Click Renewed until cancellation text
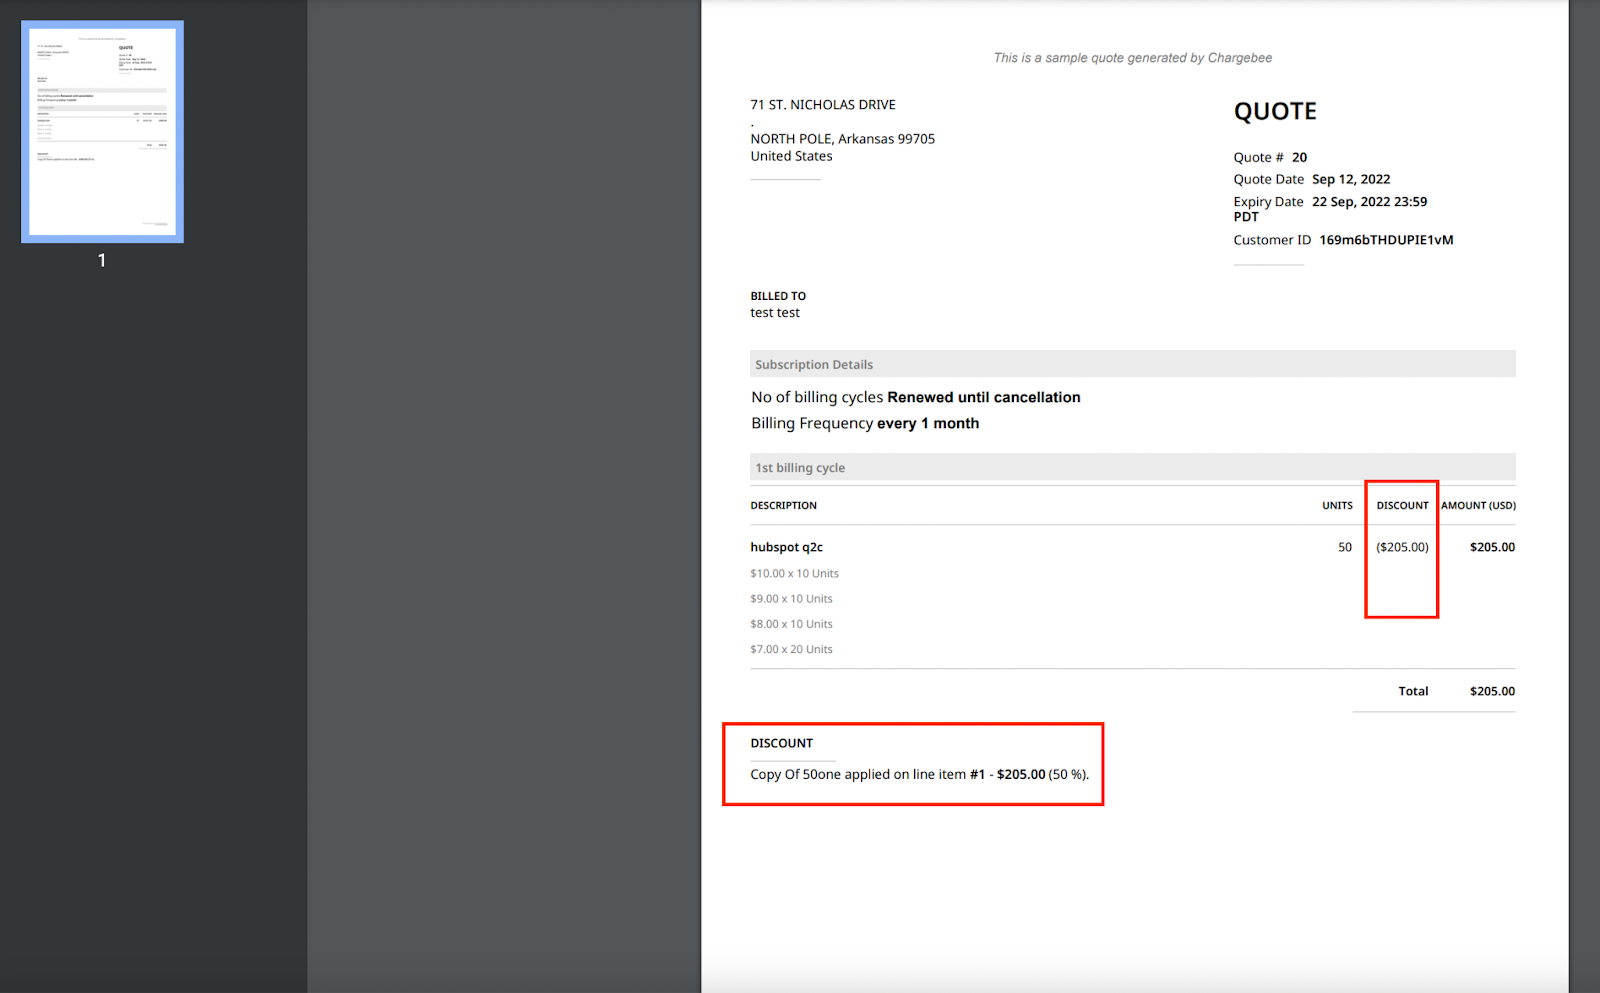This screenshot has height=993, width=1600. [984, 397]
